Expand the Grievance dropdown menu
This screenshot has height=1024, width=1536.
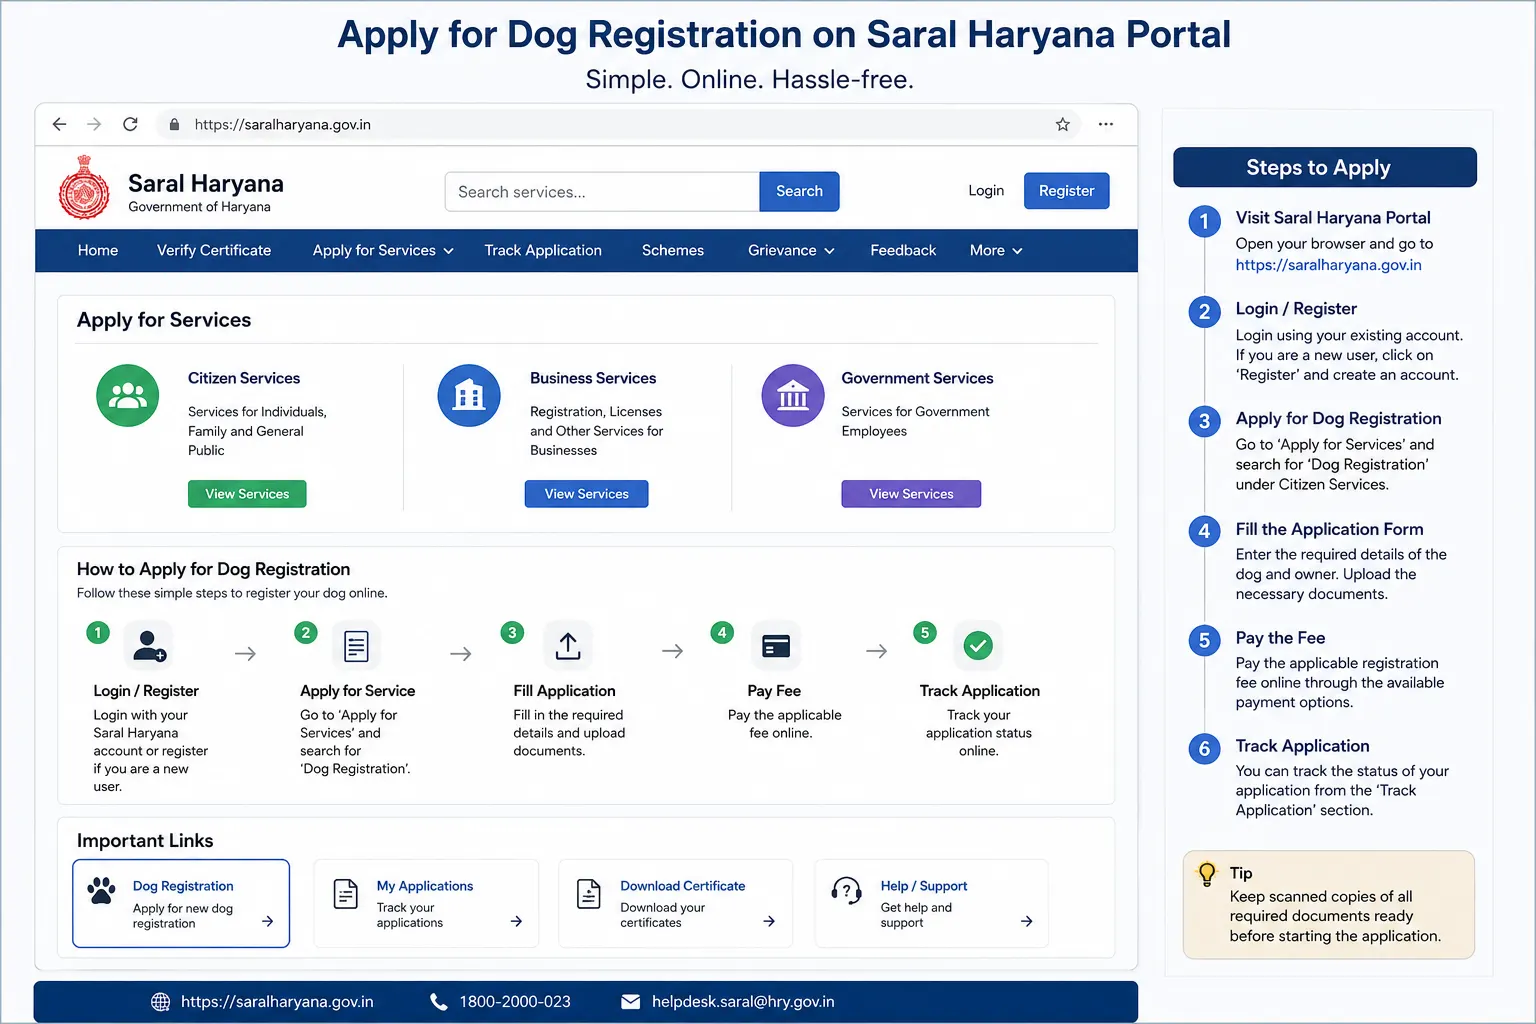791,250
